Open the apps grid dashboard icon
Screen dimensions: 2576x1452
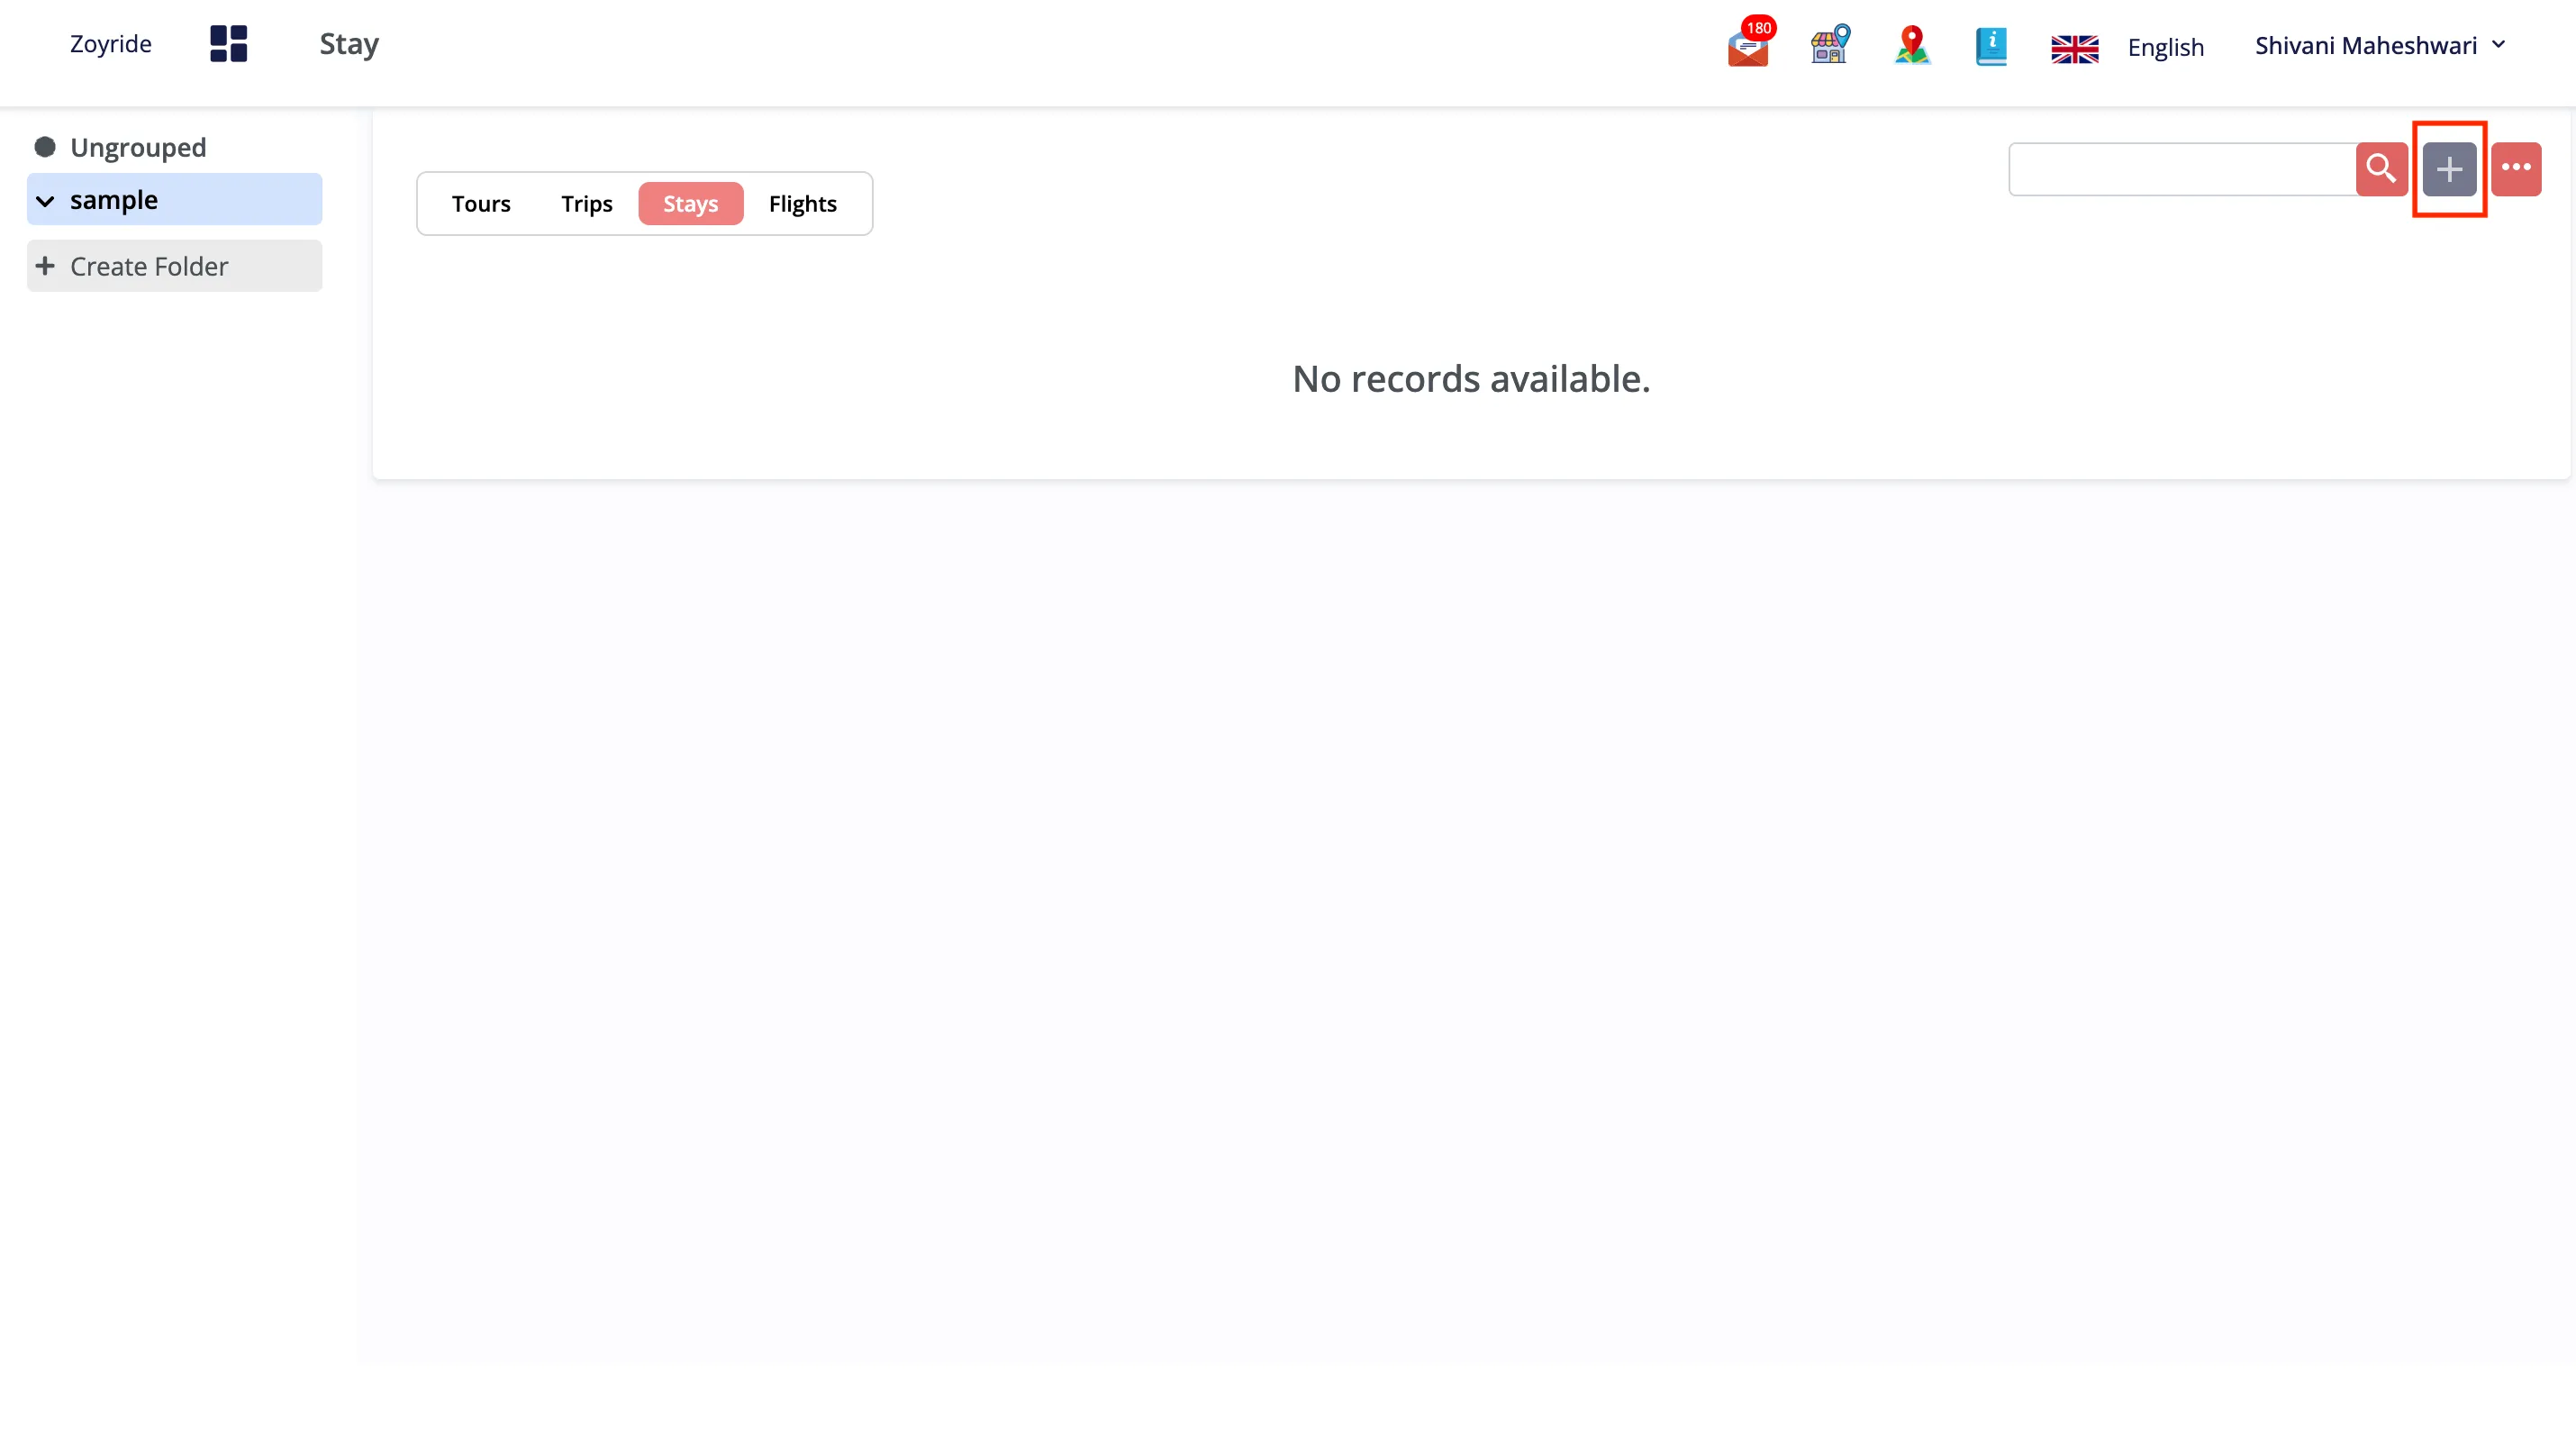point(228,44)
